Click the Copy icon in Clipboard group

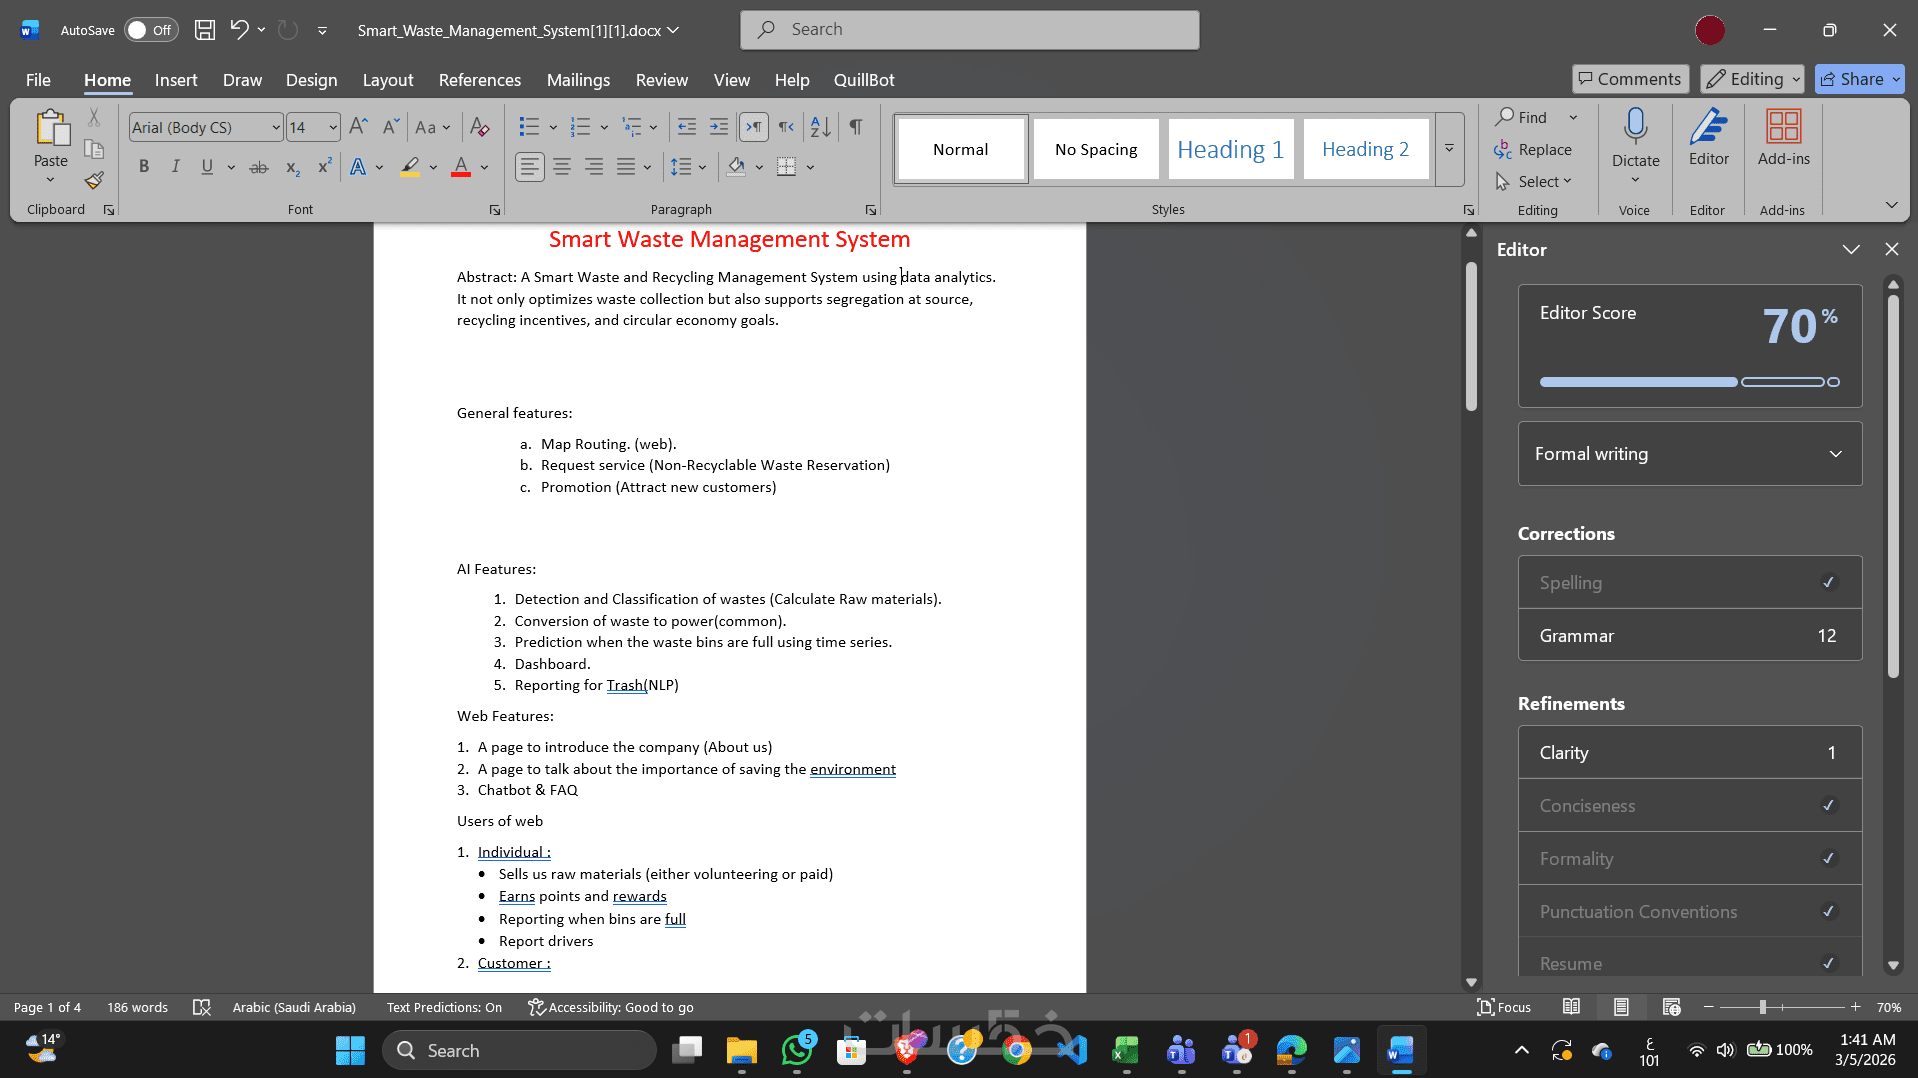tap(94, 149)
